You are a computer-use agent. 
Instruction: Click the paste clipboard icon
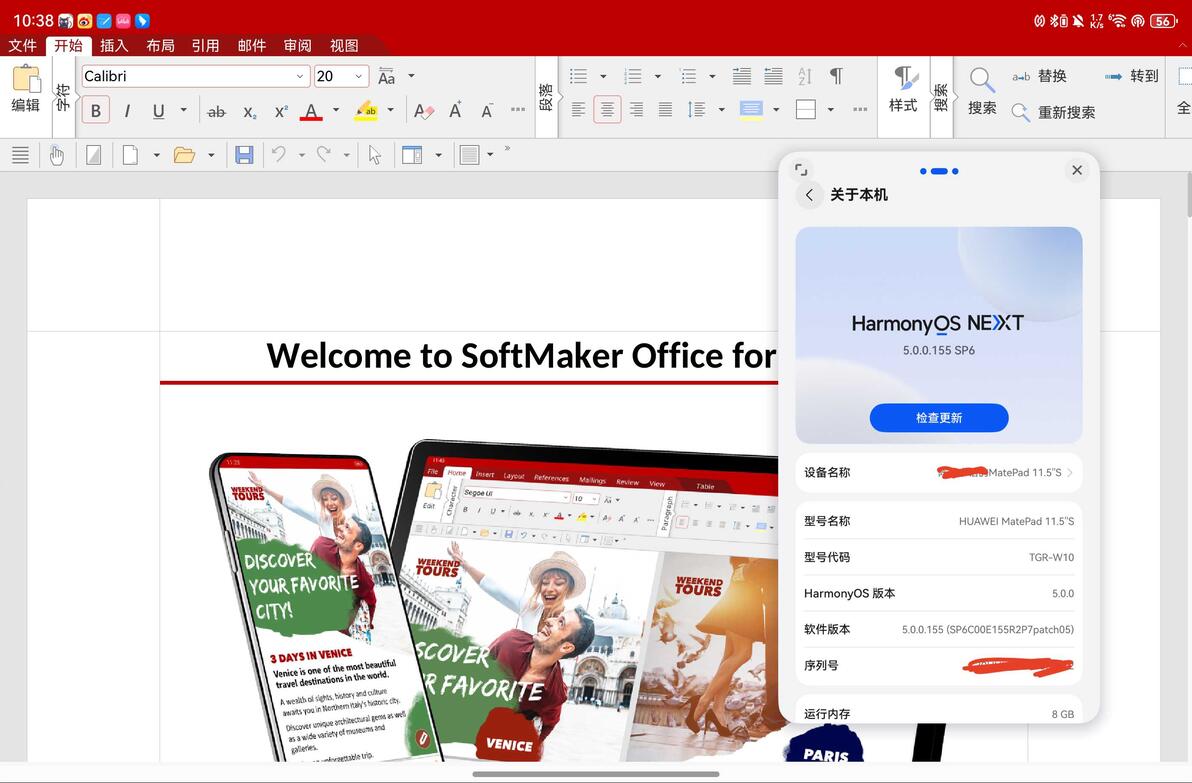(26, 79)
